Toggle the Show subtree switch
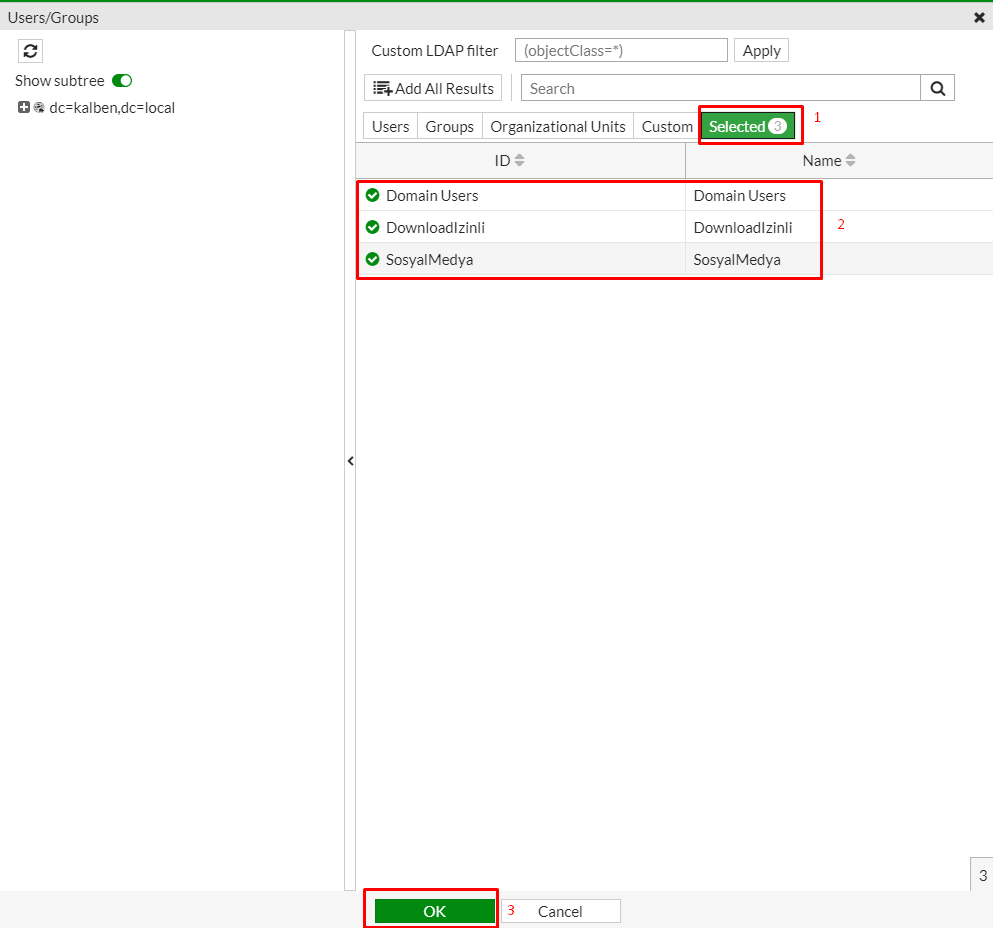This screenshot has width=993, height=928. point(122,80)
